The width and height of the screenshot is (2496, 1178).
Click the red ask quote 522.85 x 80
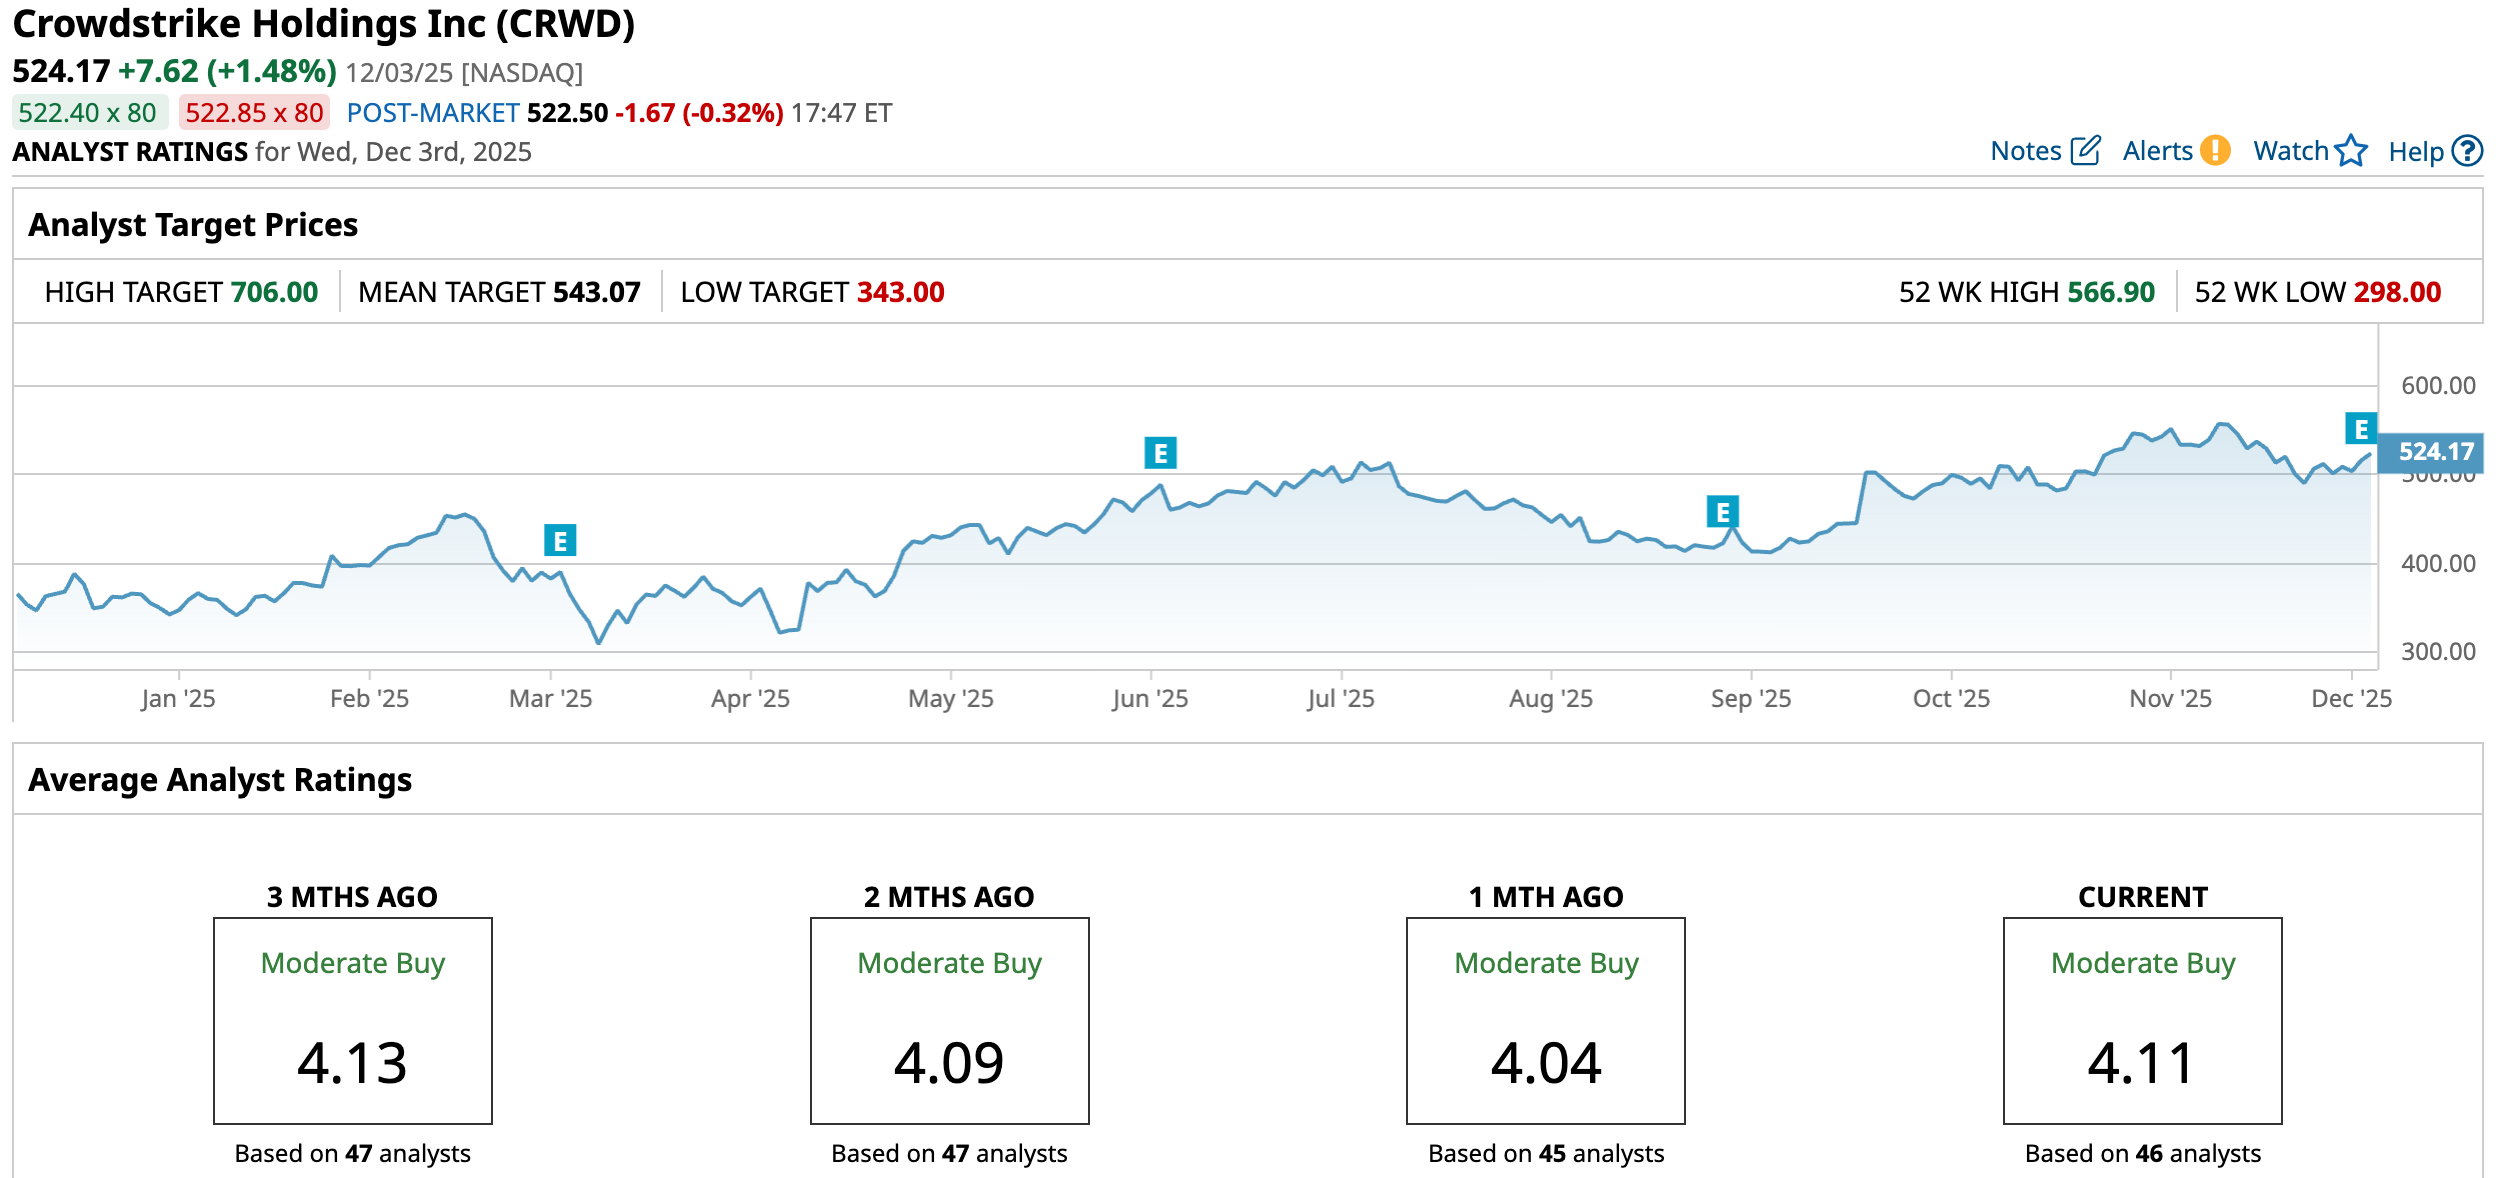point(254,113)
